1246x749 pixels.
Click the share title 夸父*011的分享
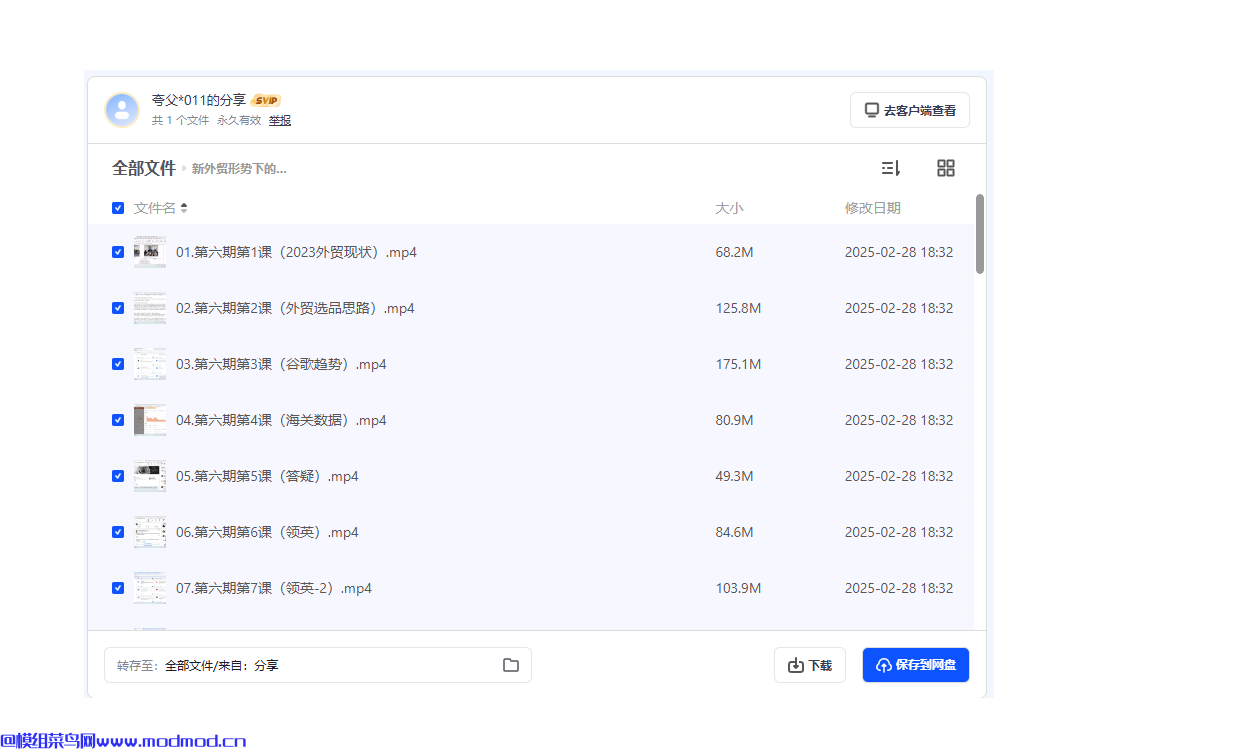[198, 100]
